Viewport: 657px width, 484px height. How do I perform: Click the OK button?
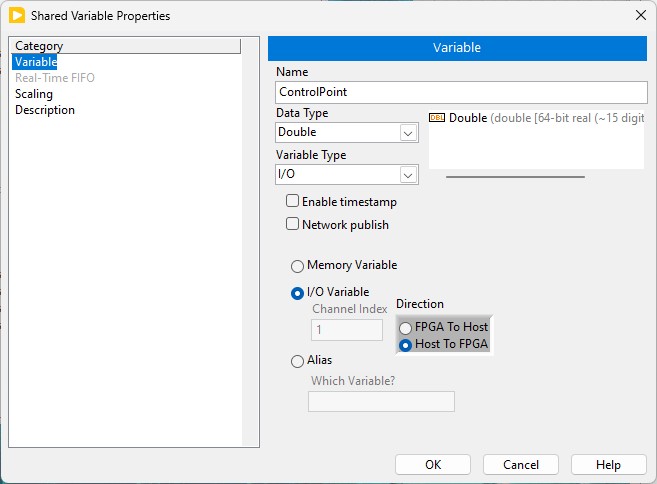(433, 465)
